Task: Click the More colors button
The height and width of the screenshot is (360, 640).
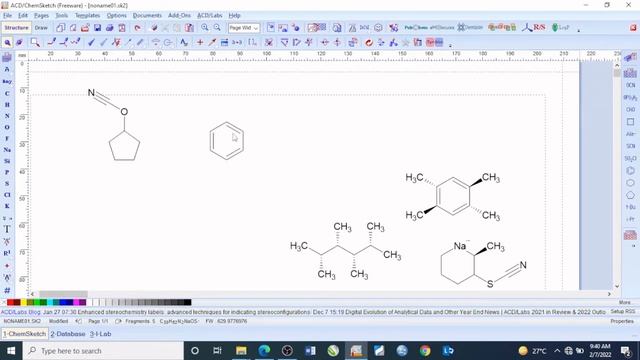Action: [x=624, y=302]
